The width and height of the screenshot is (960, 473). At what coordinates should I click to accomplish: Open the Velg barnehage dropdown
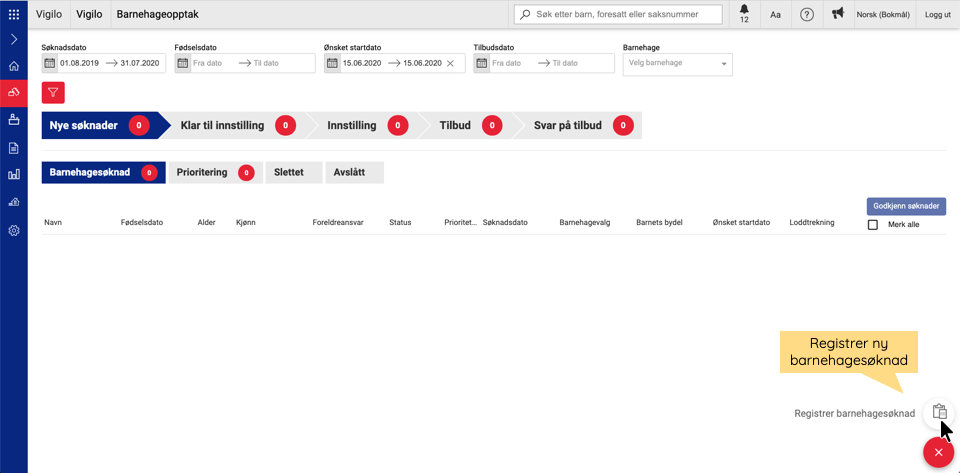tap(677, 64)
